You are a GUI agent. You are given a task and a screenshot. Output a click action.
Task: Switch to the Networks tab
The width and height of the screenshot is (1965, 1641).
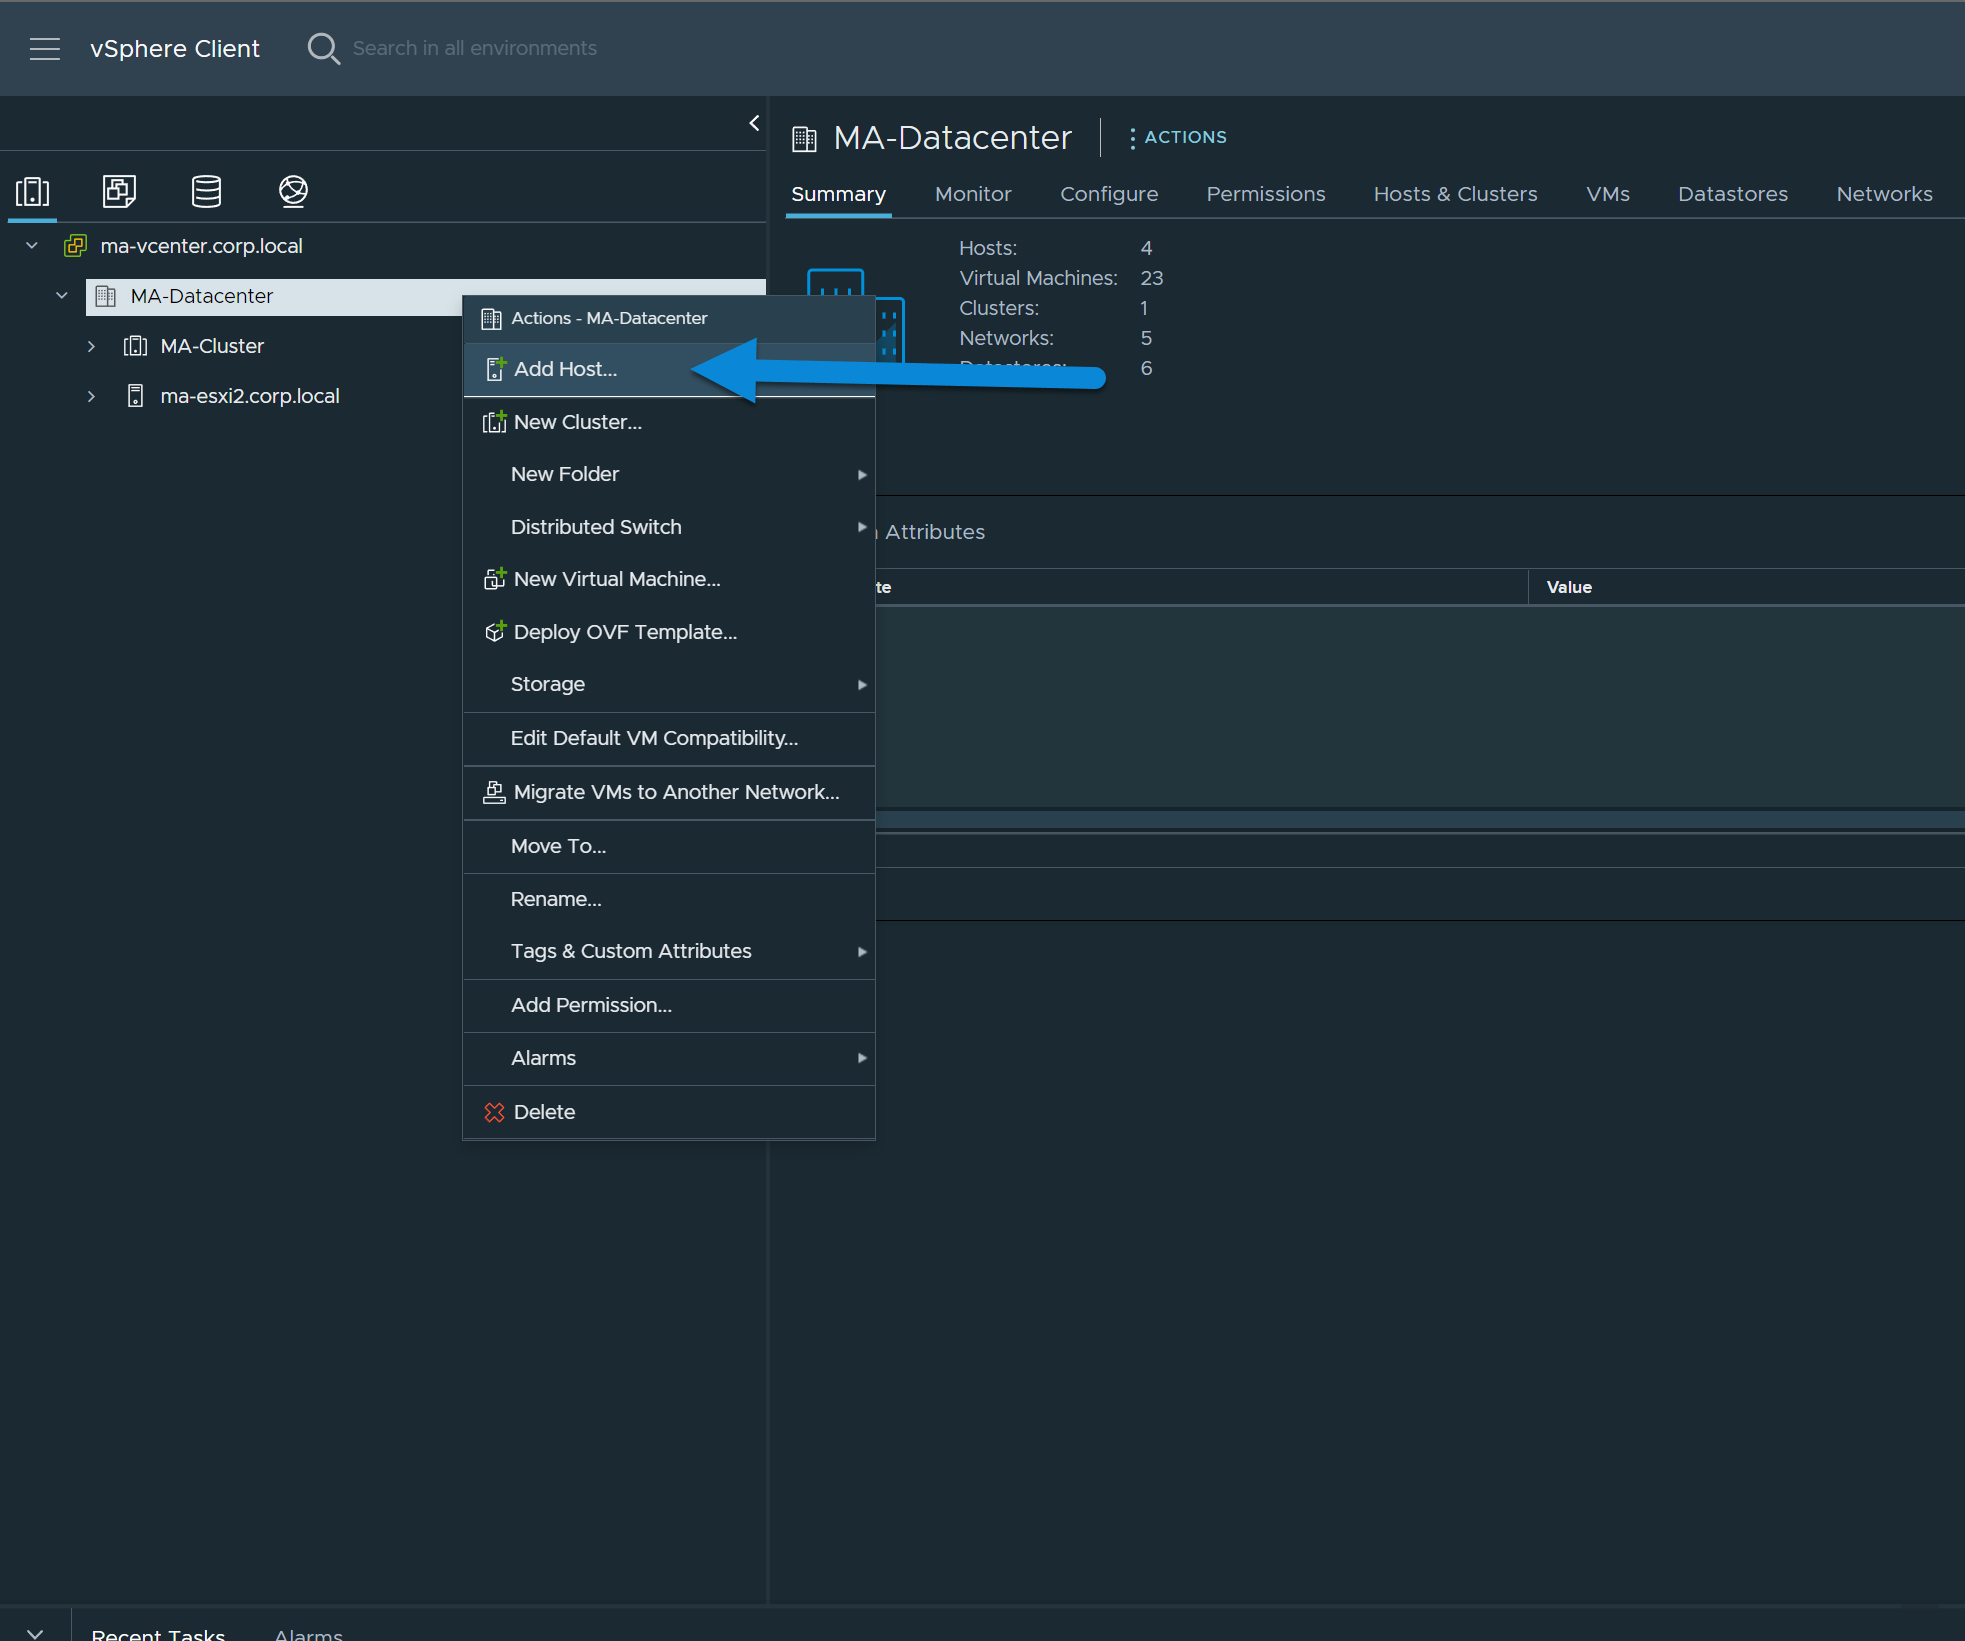pyautogui.click(x=1884, y=194)
